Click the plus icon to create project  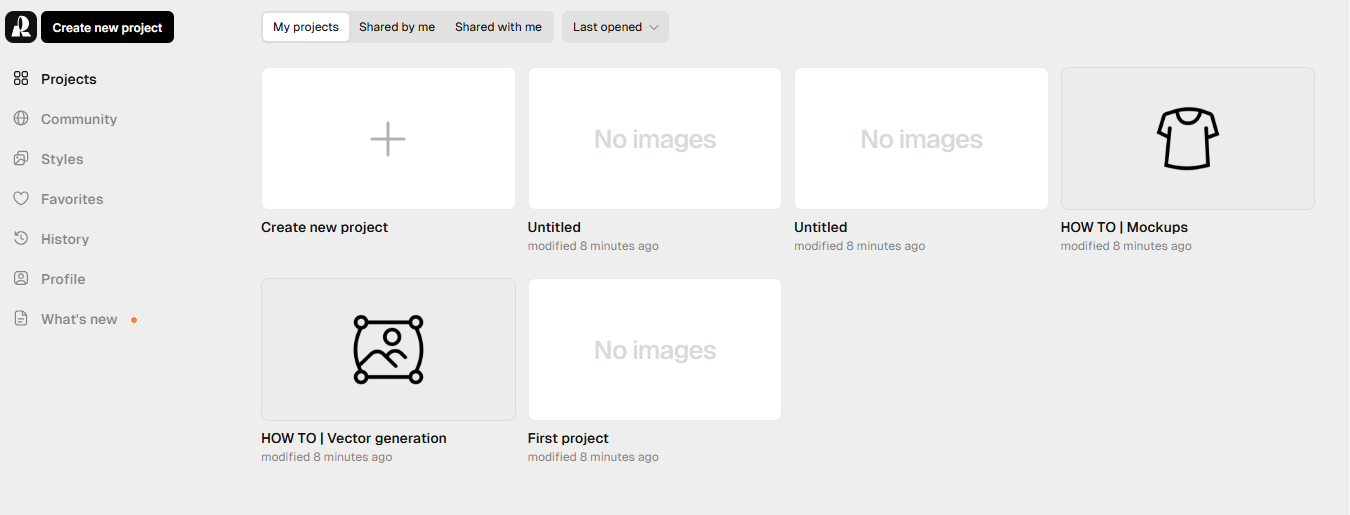click(x=388, y=139)
